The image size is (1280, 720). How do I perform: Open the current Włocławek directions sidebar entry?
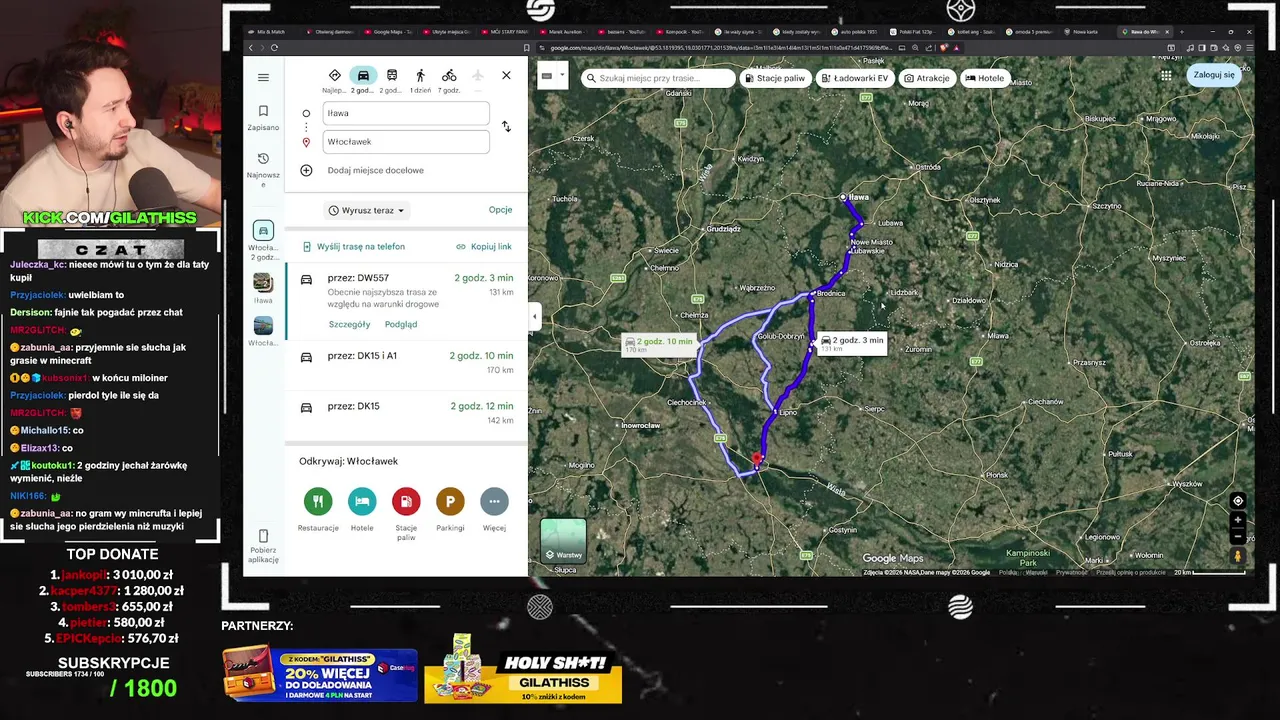[x=263, y=240]
